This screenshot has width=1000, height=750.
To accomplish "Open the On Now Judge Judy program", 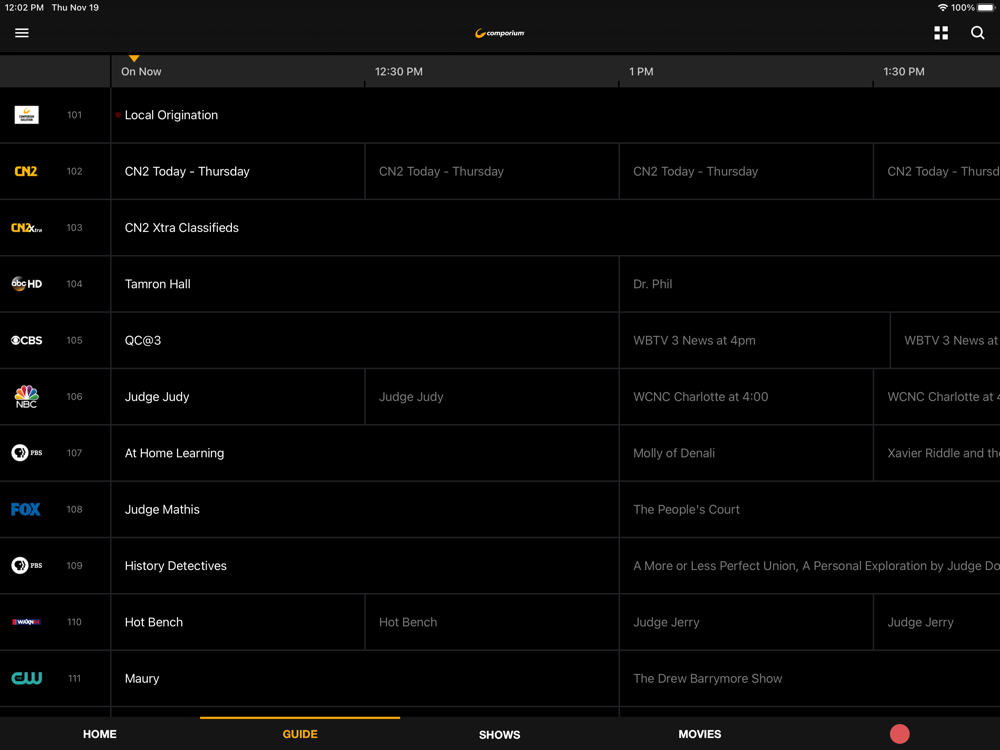I will tap(238, 397).
